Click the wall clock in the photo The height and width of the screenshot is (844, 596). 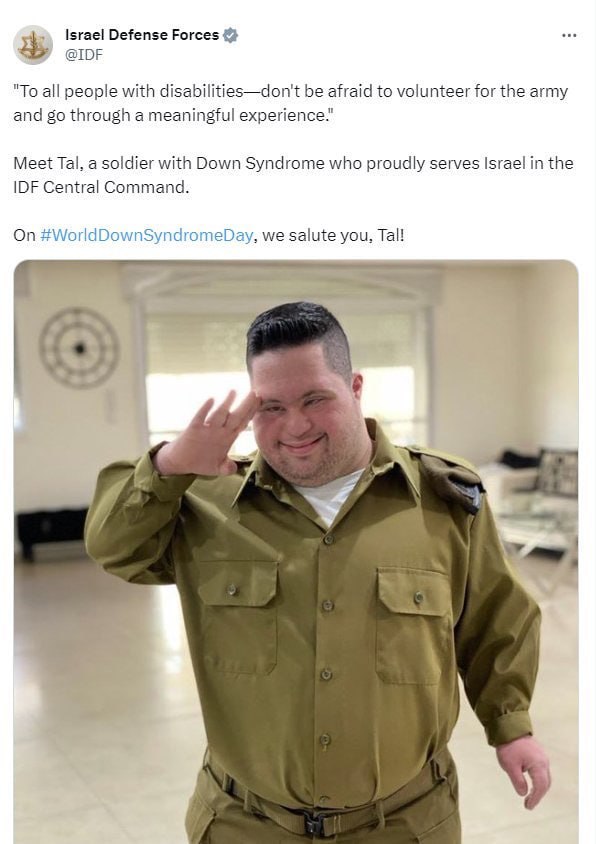[79, 348]
